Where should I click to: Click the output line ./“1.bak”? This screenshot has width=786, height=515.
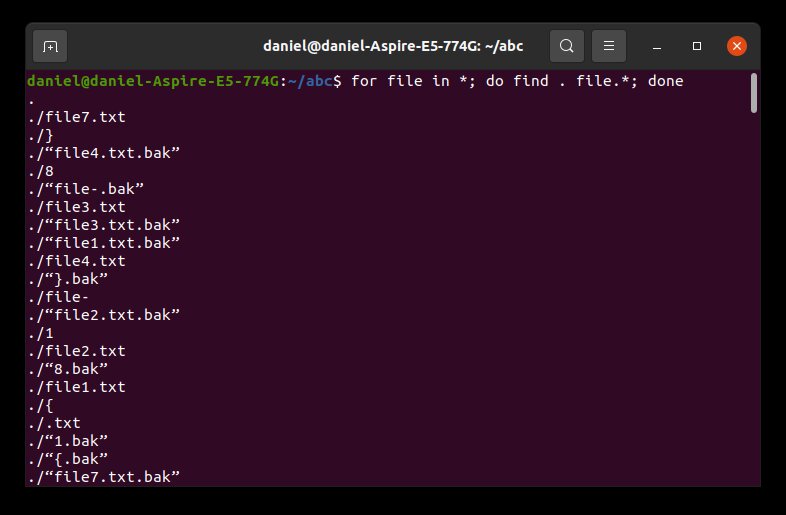click(x=68, y=441)
